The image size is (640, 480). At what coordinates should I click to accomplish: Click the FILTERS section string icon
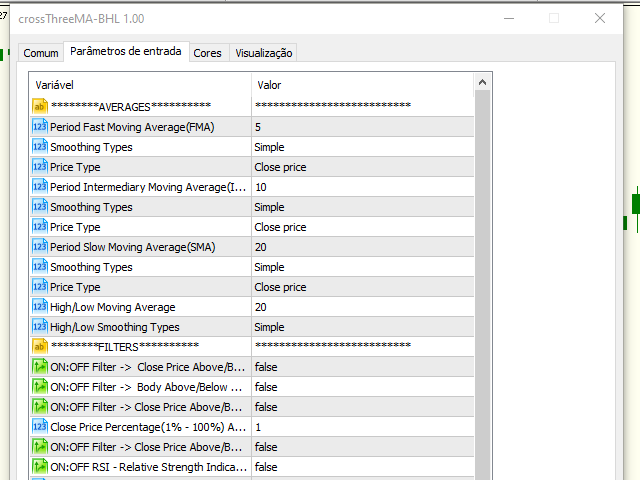coord(40,347)
